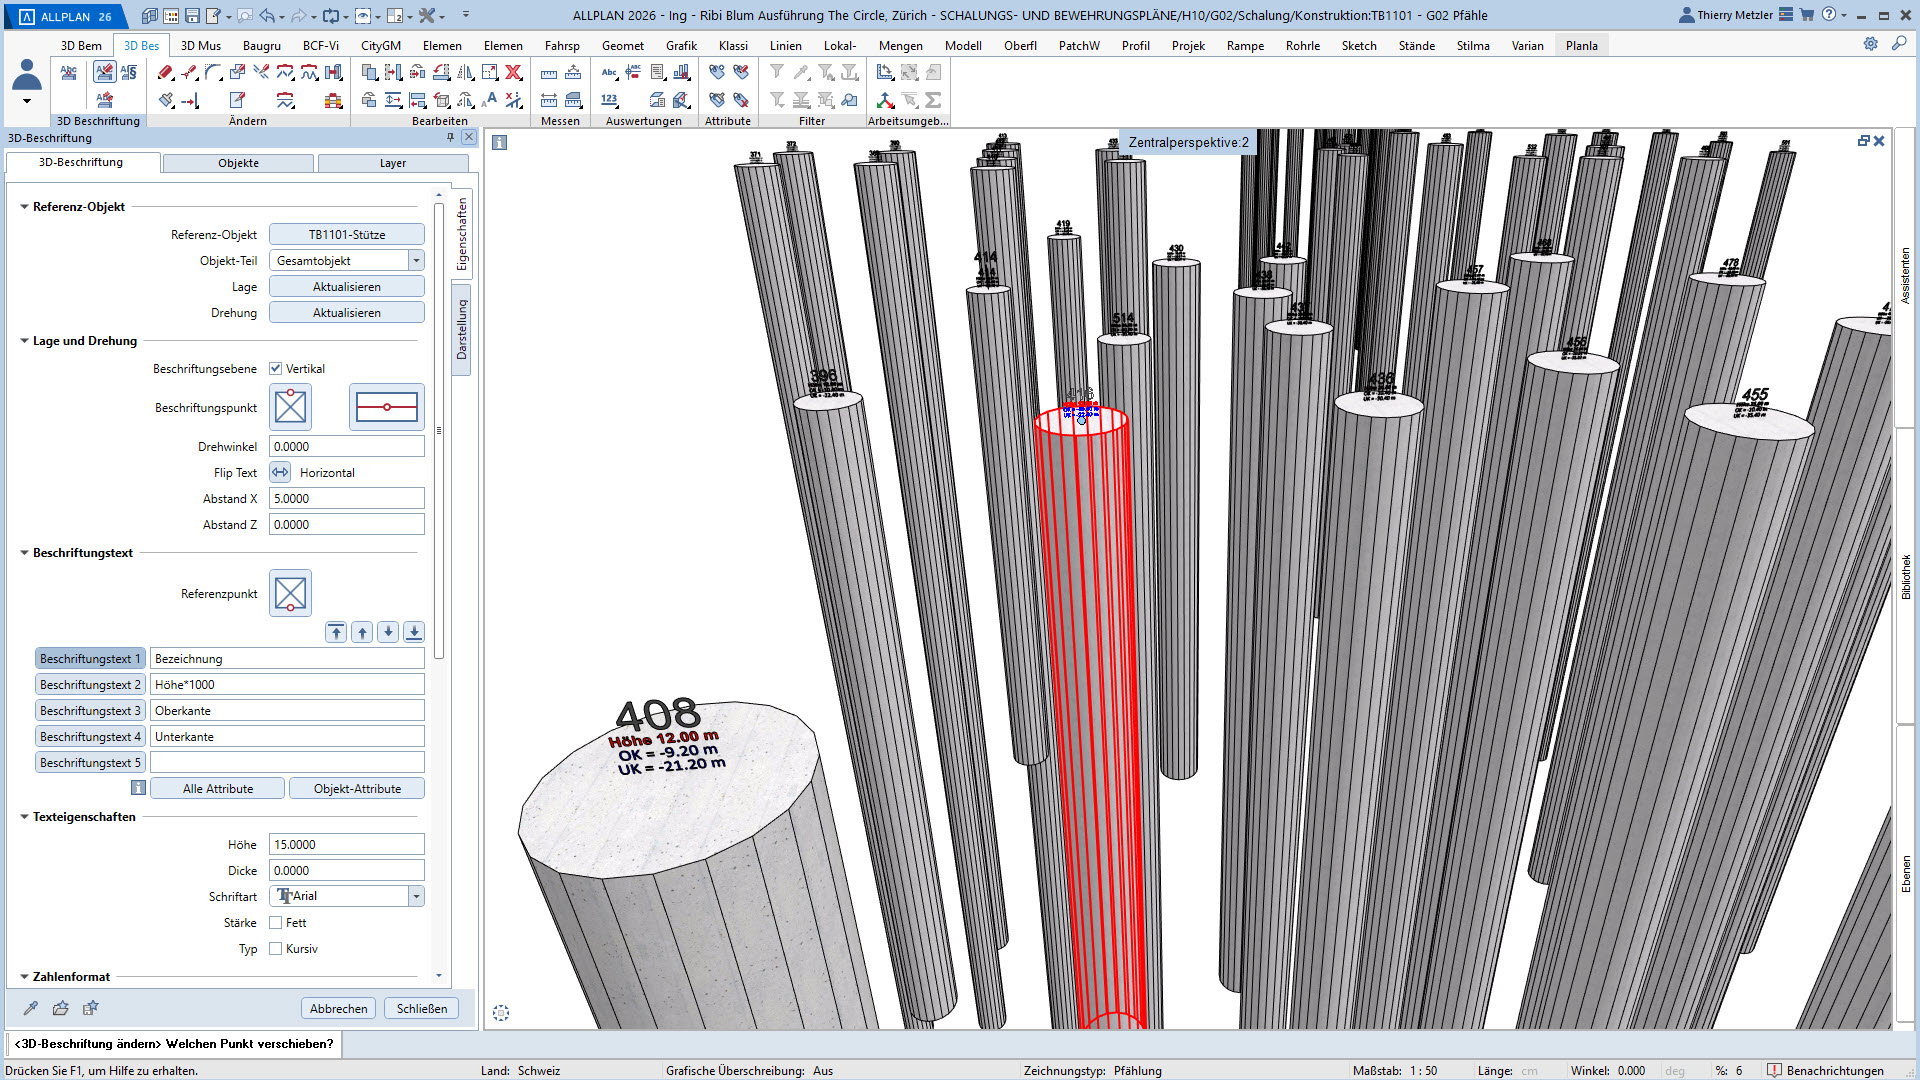
Task: Click the Alle Attribute button
Action: (218, 789)
